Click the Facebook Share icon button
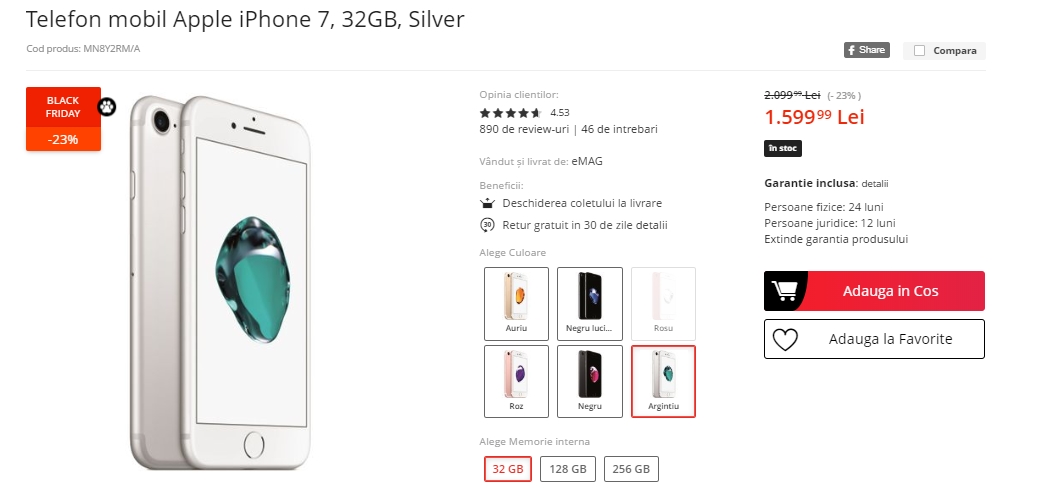The width and height of the screenshot is (1058, 488). 866,50
